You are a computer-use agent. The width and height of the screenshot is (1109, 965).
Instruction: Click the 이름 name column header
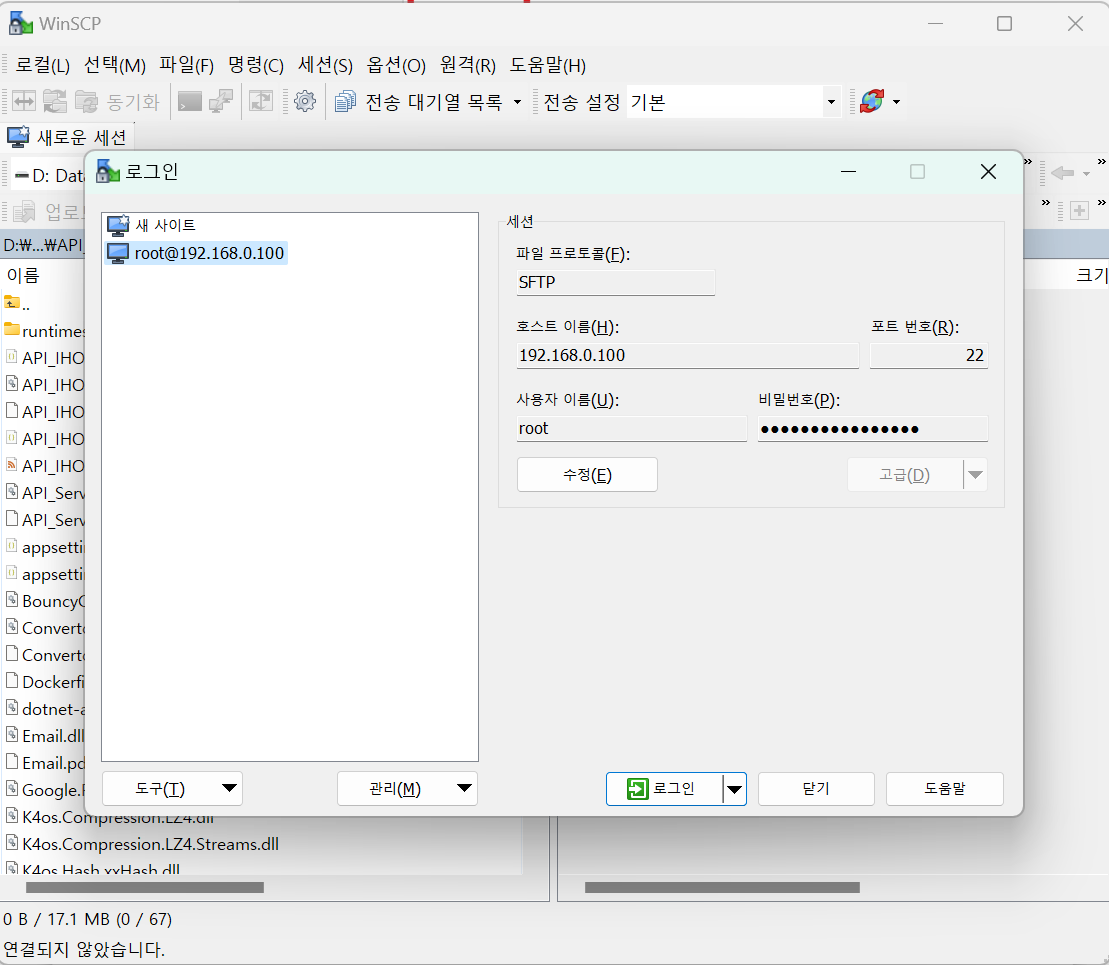coord(23,275)
